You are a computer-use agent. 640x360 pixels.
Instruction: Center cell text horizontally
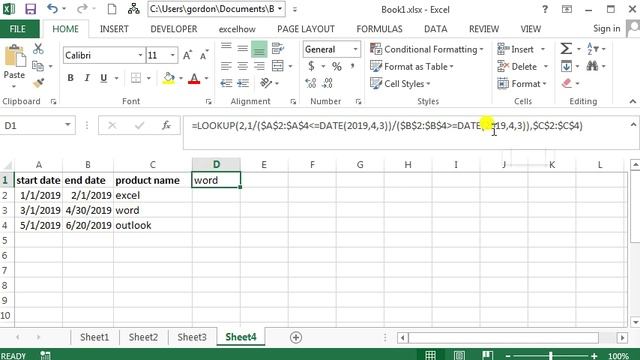(x=242, y=66)
